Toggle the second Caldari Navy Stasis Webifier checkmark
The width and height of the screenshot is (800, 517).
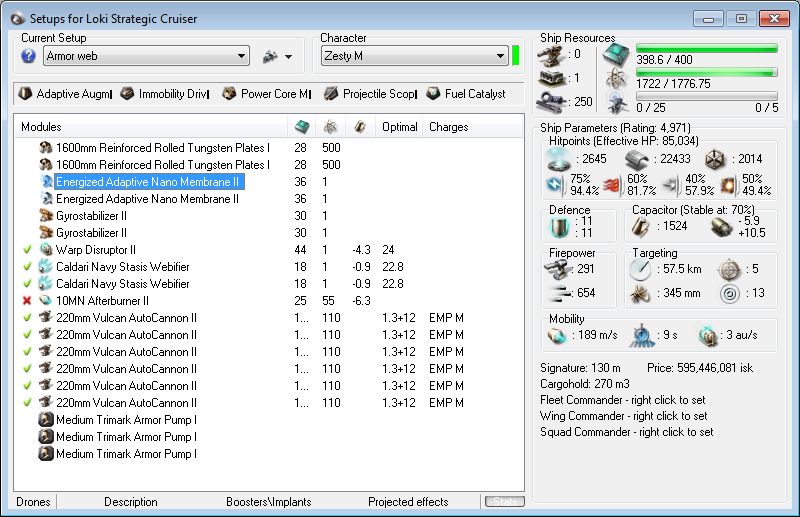point(28,283)
